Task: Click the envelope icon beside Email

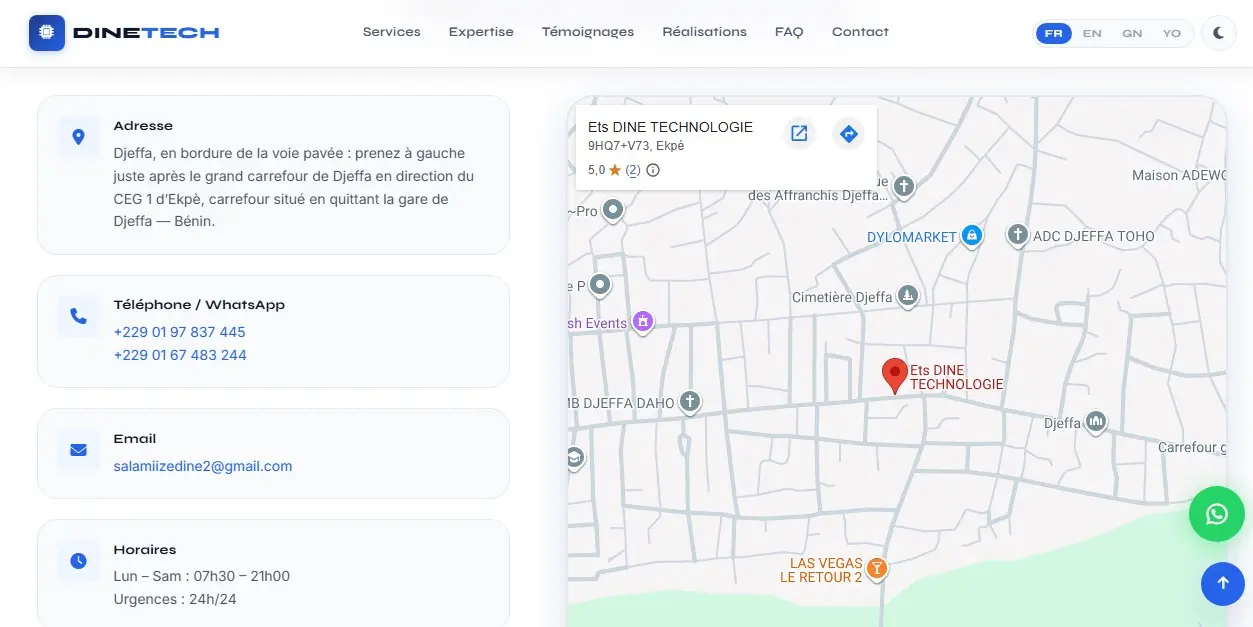Action: coord(78,450)
